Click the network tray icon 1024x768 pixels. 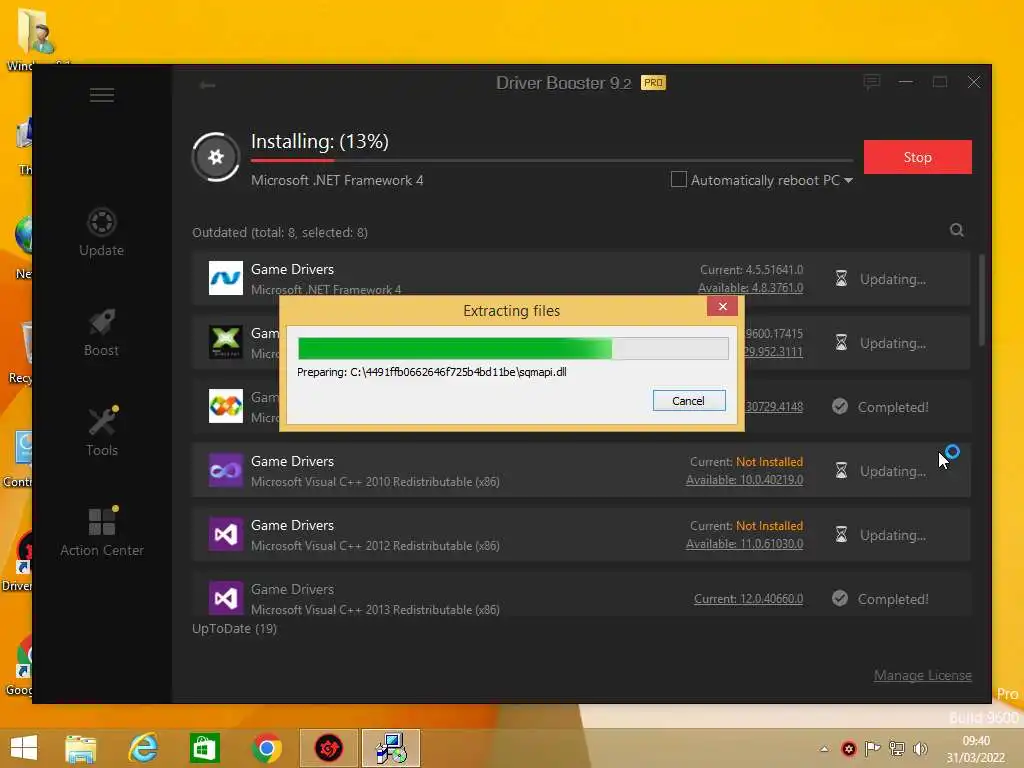(x=897, y=749)
